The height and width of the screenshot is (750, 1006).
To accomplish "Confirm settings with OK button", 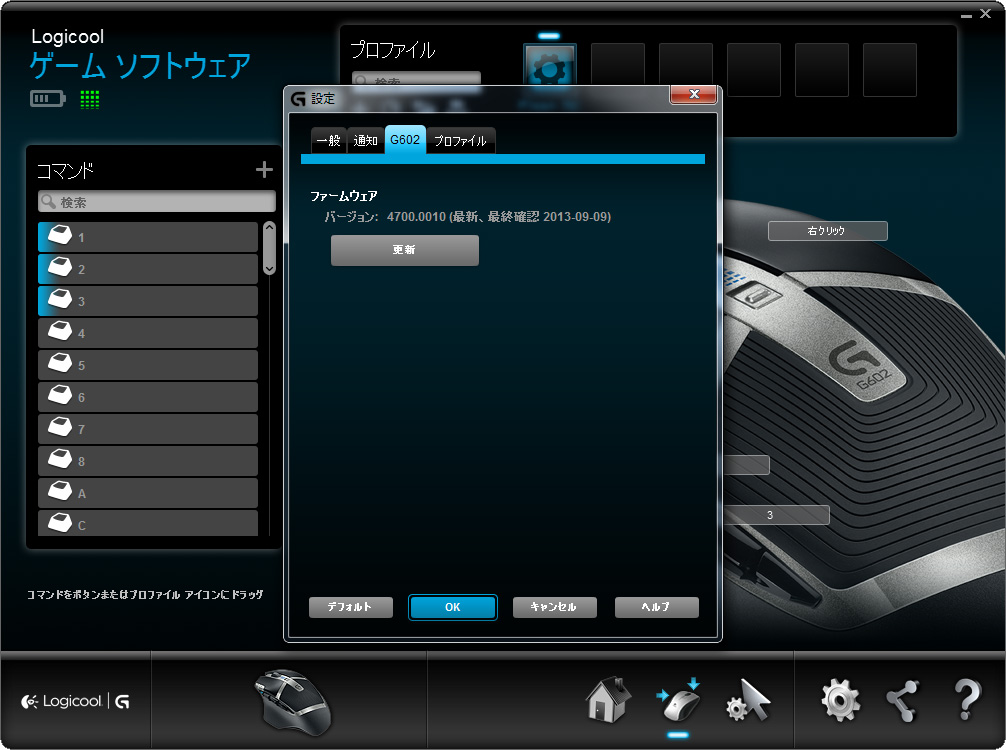I will (453, 607).
